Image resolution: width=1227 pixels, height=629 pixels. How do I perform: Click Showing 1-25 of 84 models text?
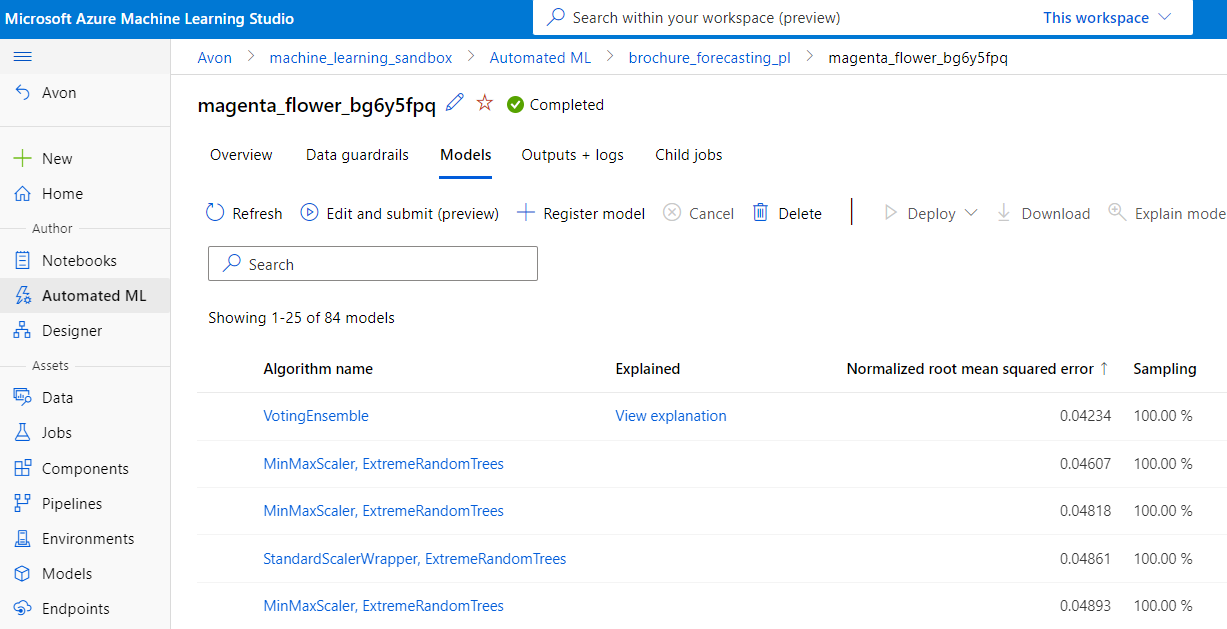pos(301,318)
